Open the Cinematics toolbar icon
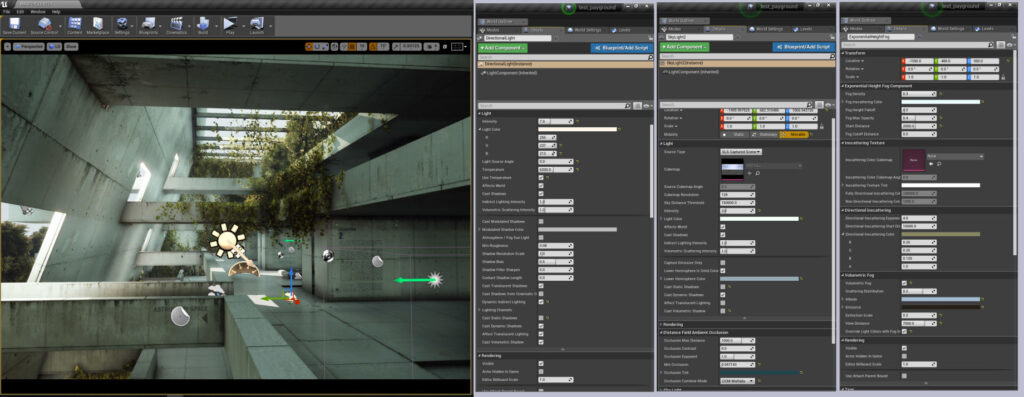 coord(176,25)
